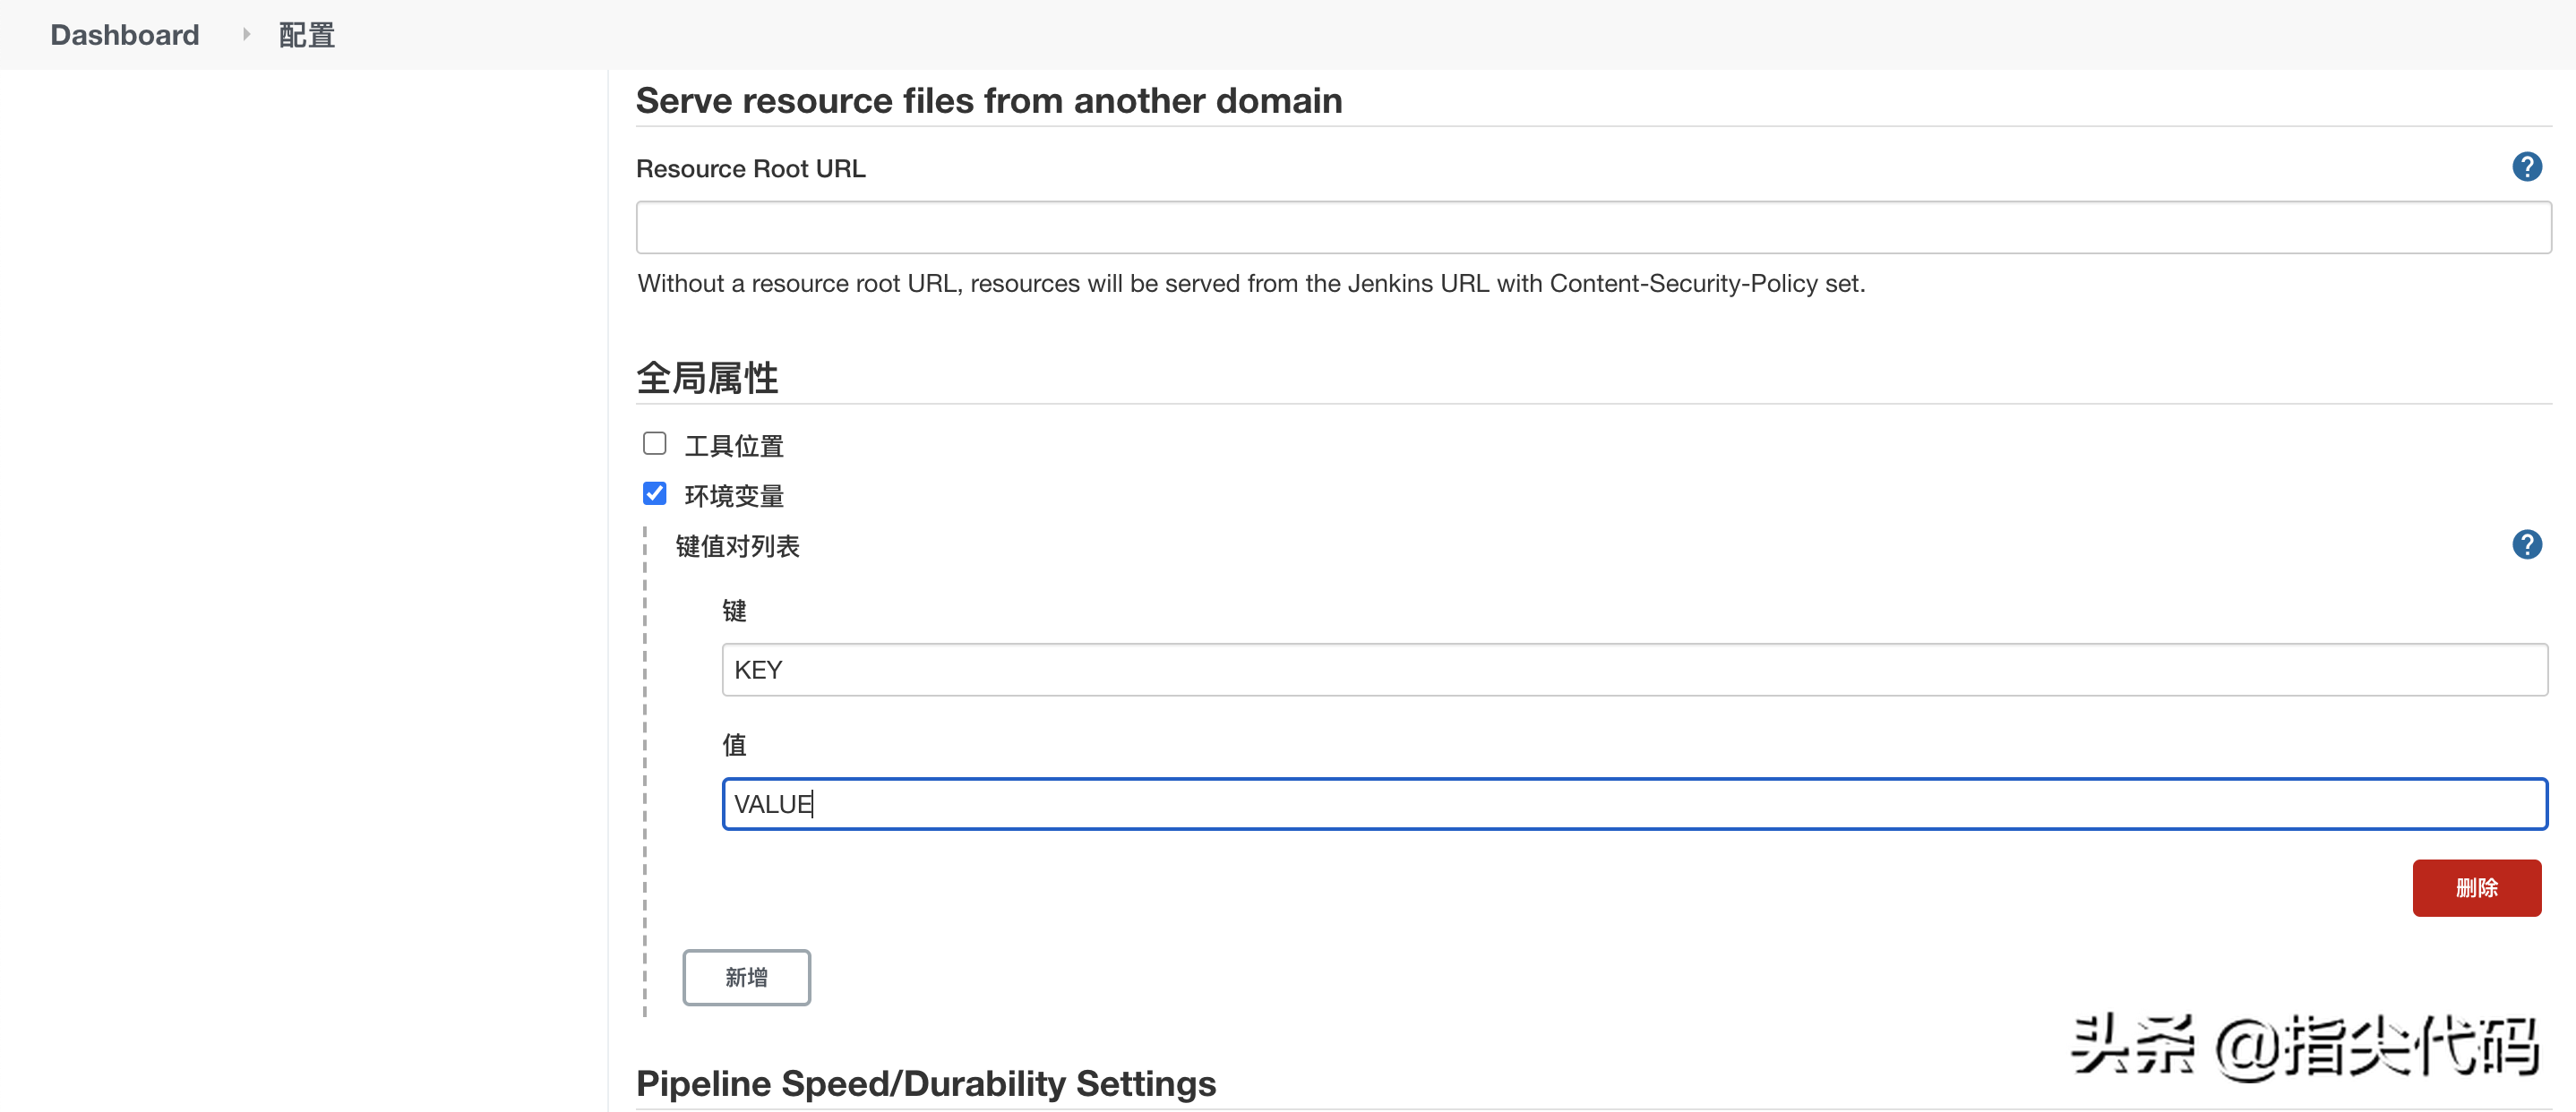Click the Pipeline Speed/Durability Settings heading
Screen dimensions: 2576x1112
pos(926,1084)
